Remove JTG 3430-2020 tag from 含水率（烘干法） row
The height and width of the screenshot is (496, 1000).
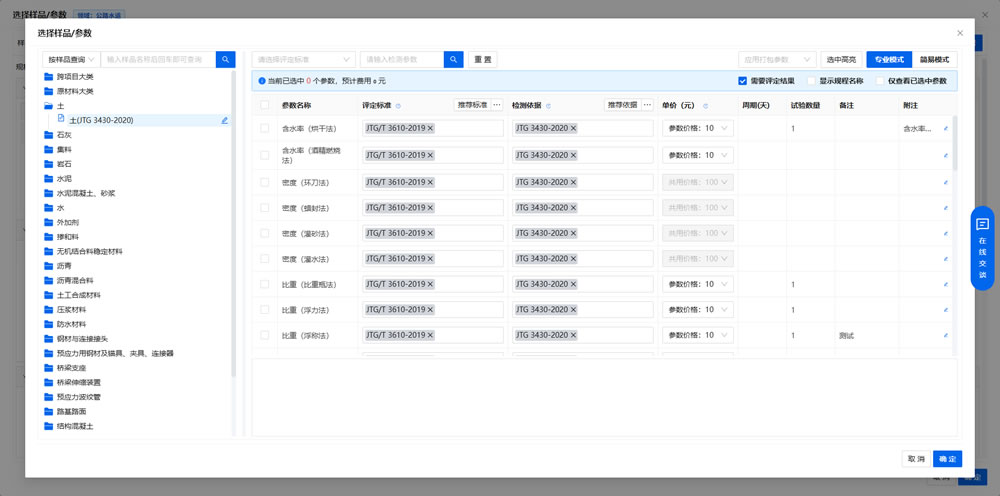(574, 128)
